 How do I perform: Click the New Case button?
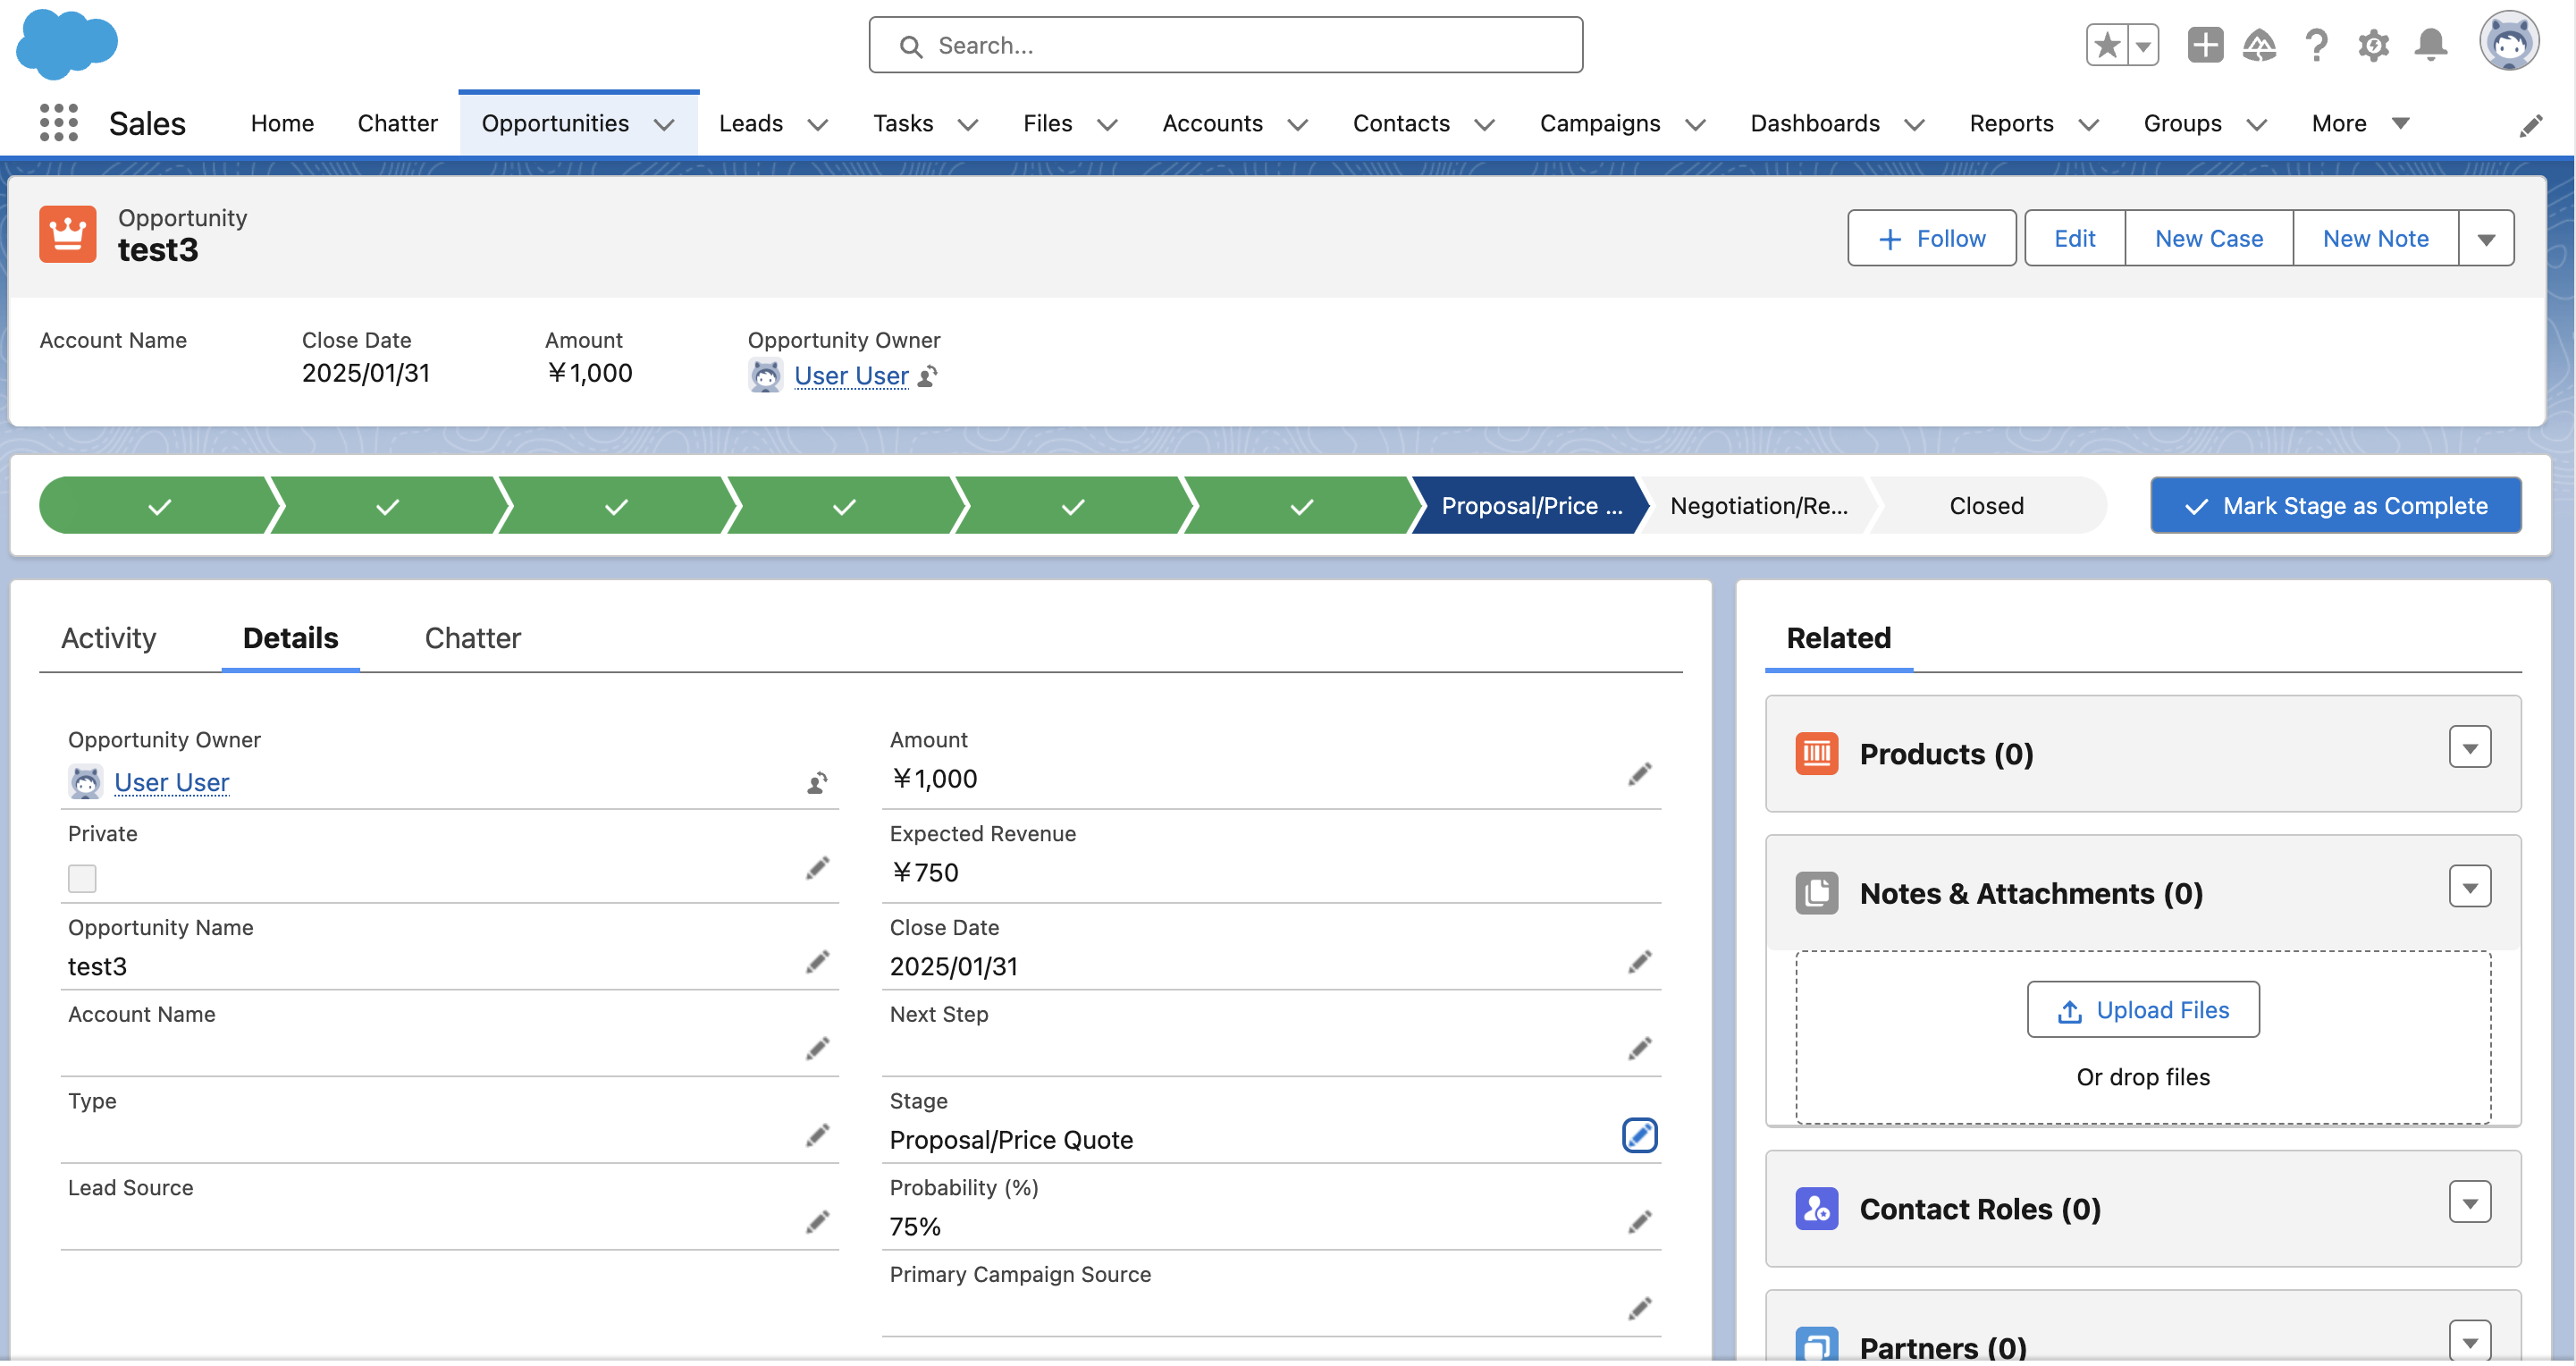pyautogui.click(x=2208, y=239)
